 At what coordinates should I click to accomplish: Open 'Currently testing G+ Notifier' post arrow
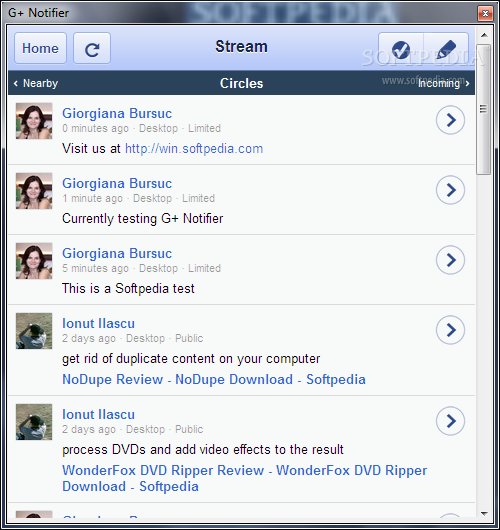point(450,190)
